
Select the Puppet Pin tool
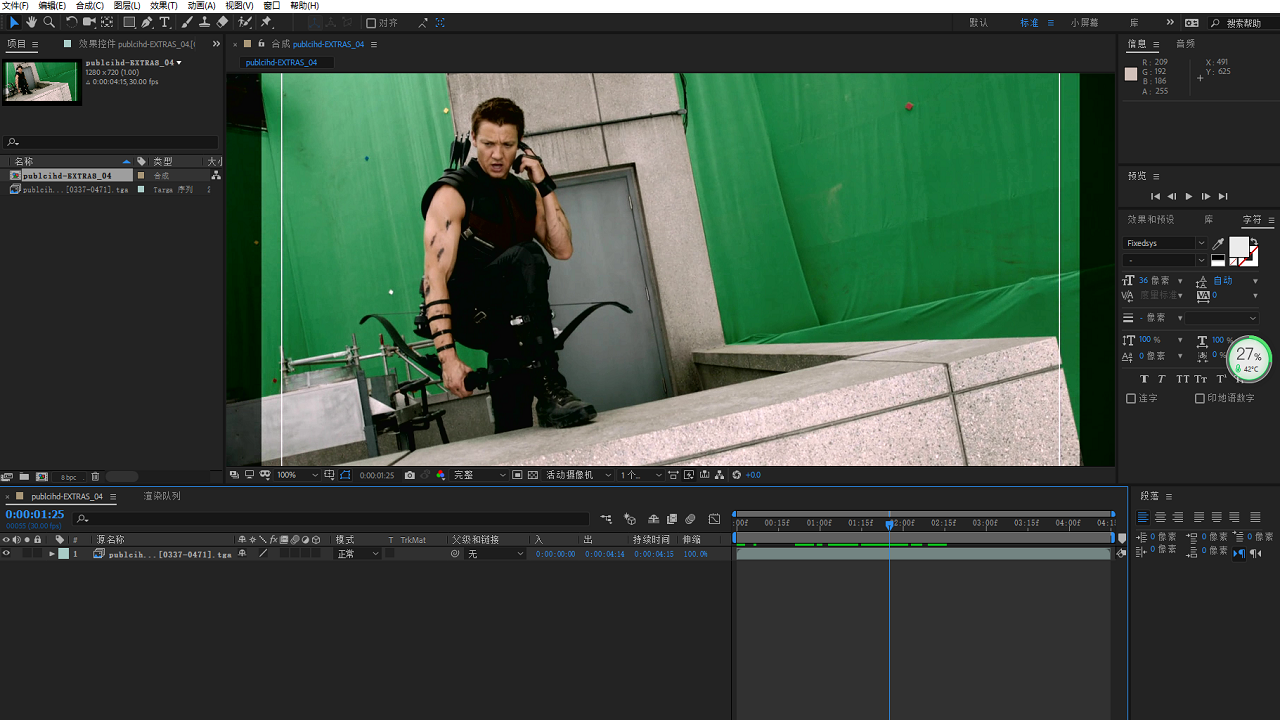[x=267, y=22]
